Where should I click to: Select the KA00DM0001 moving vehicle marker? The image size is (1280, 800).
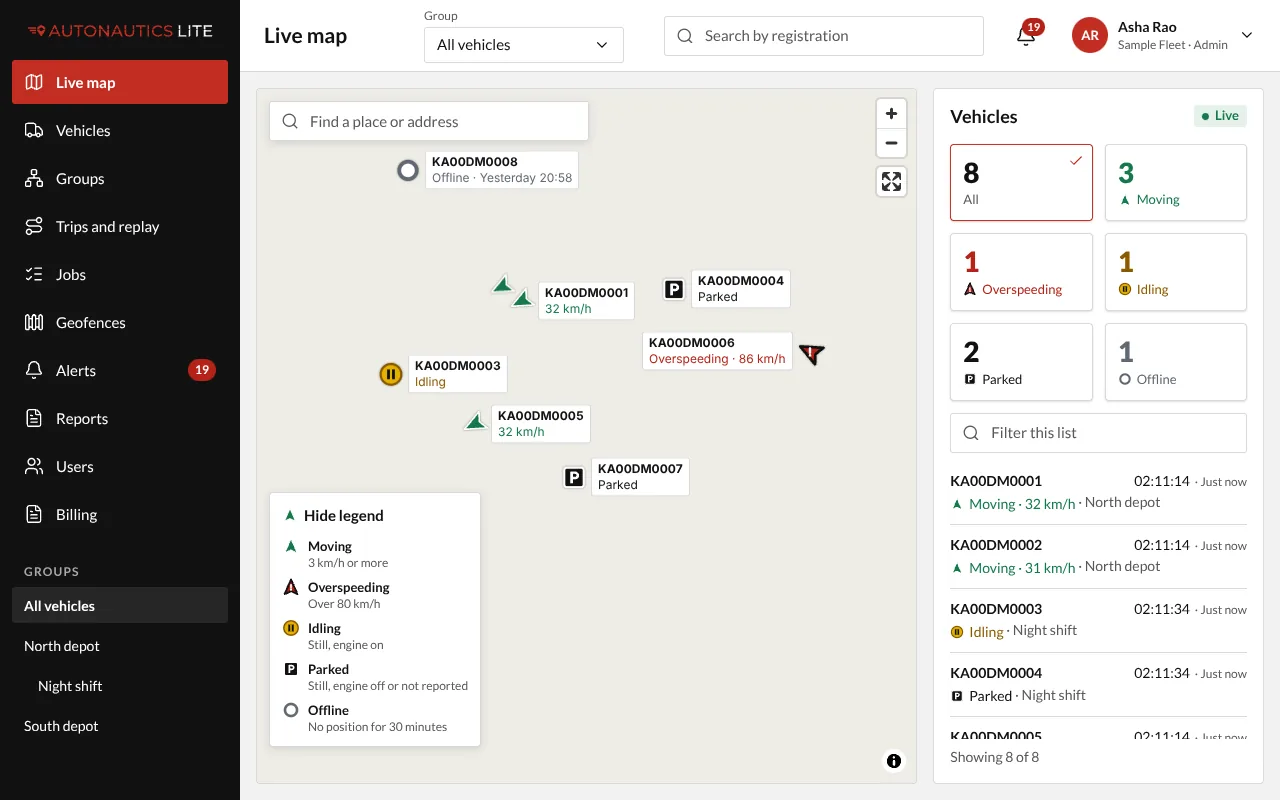pos(522,298)
